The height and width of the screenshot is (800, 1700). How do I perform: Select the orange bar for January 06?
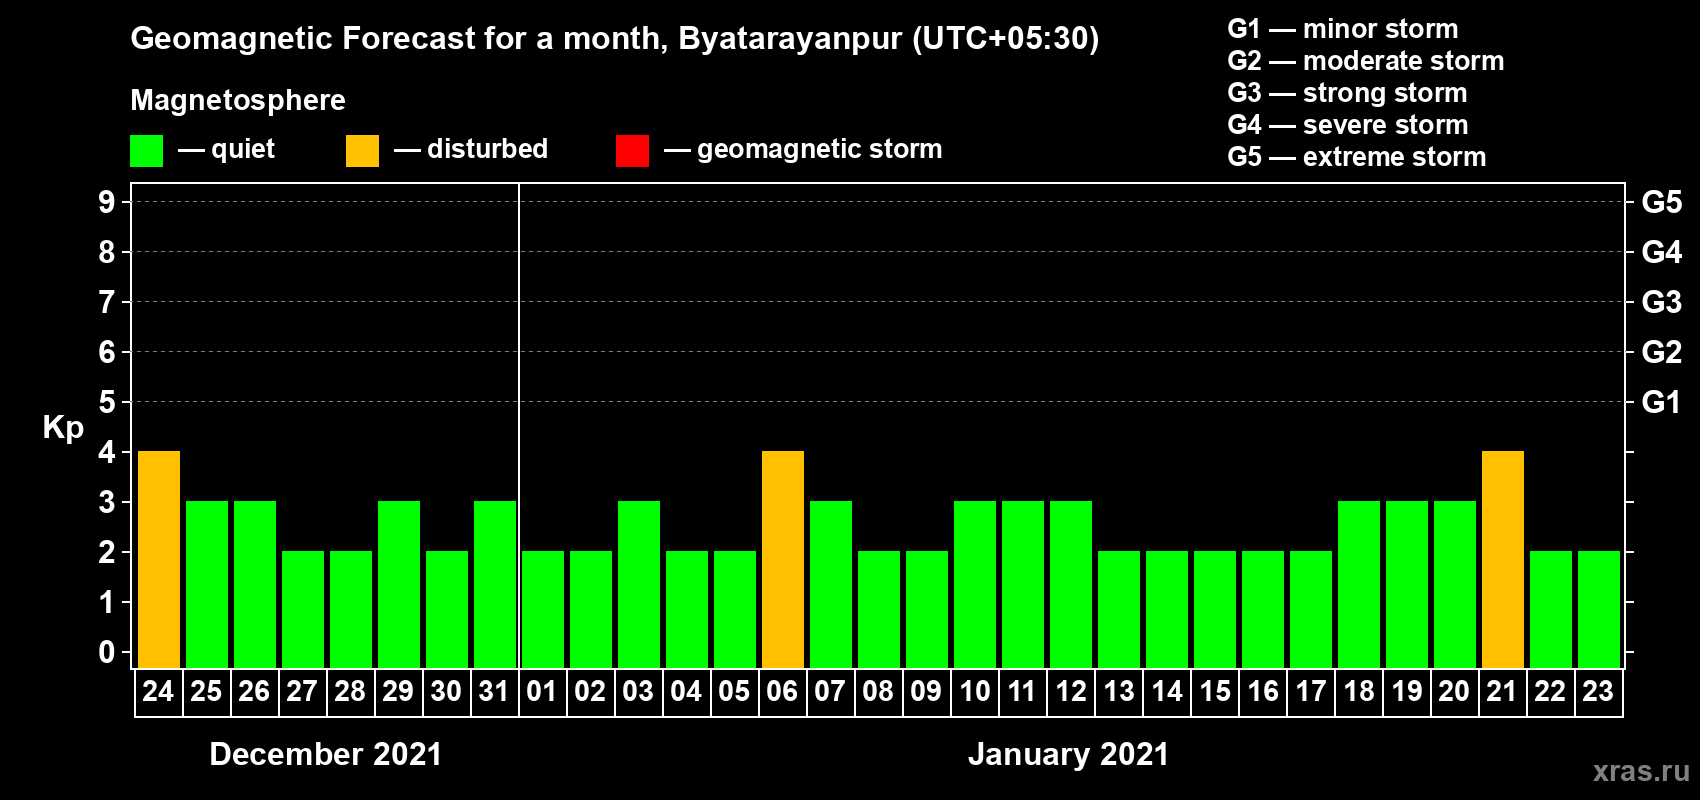point(783,559)
